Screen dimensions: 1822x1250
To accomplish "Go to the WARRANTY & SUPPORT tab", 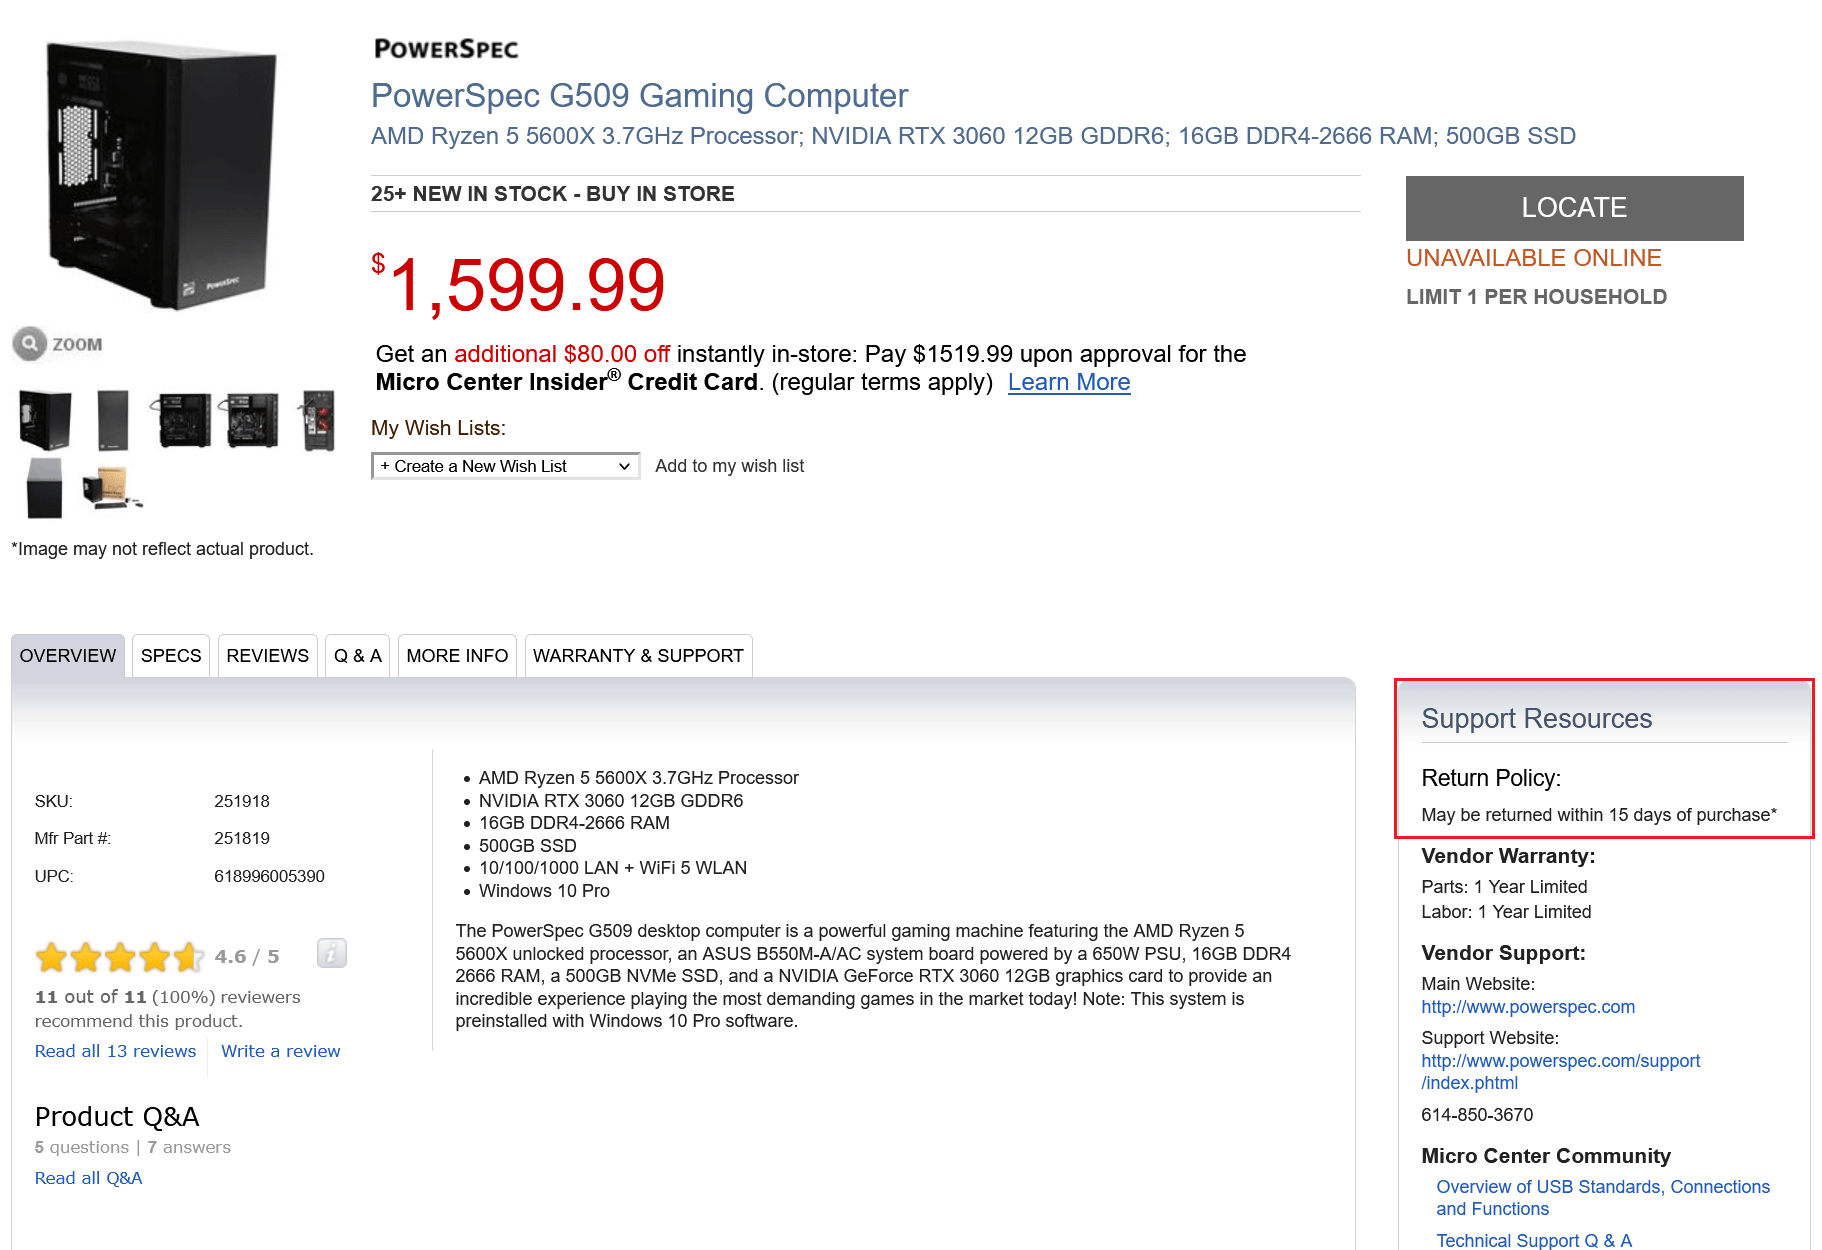I will coord(638,656).
